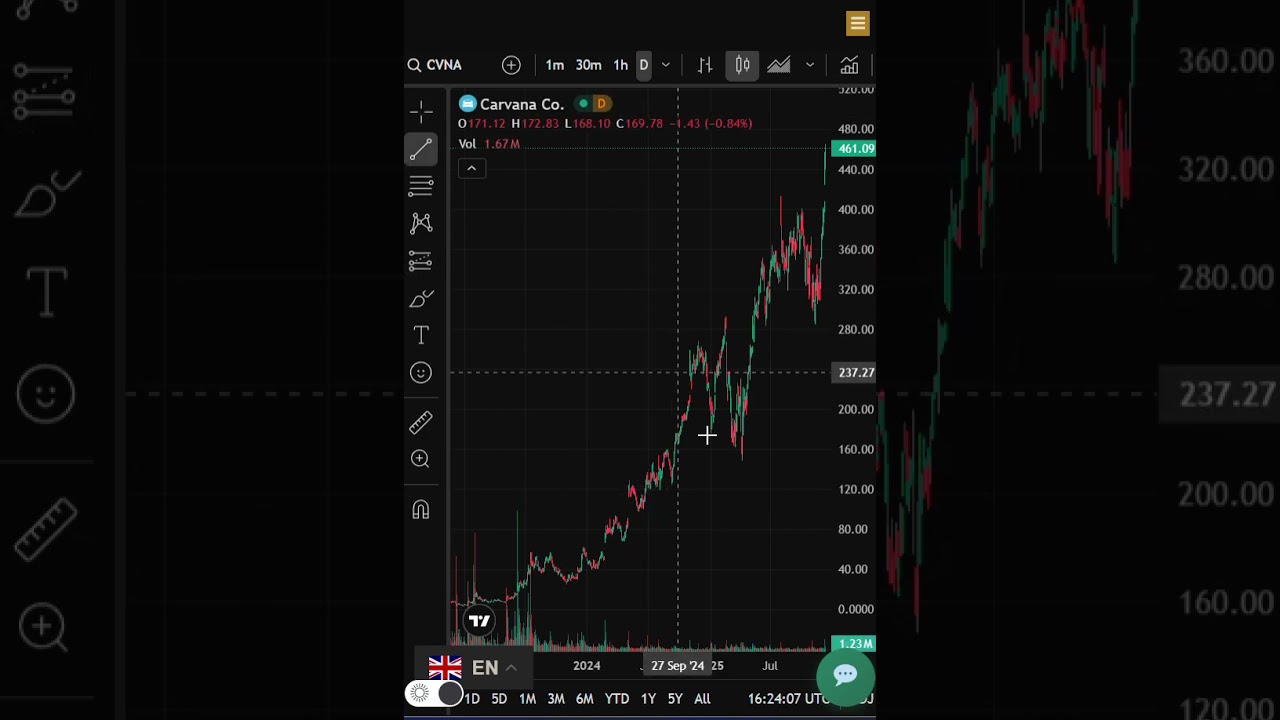Click the green market status dot

[x=583, y=103]
